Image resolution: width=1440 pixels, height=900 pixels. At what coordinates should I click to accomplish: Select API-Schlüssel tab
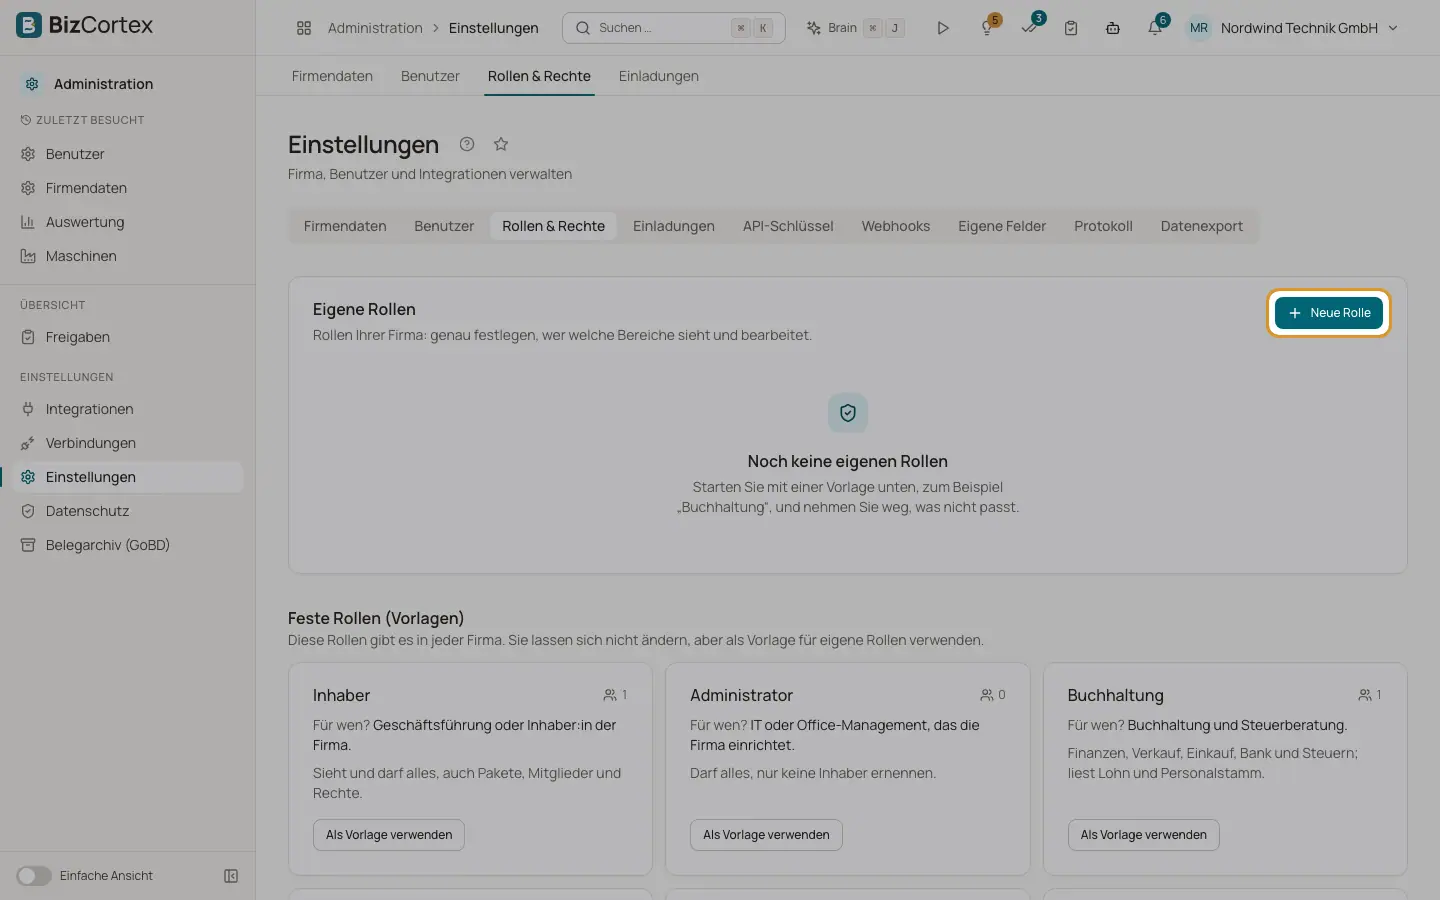pyautogui.click(x=788, y=226)
